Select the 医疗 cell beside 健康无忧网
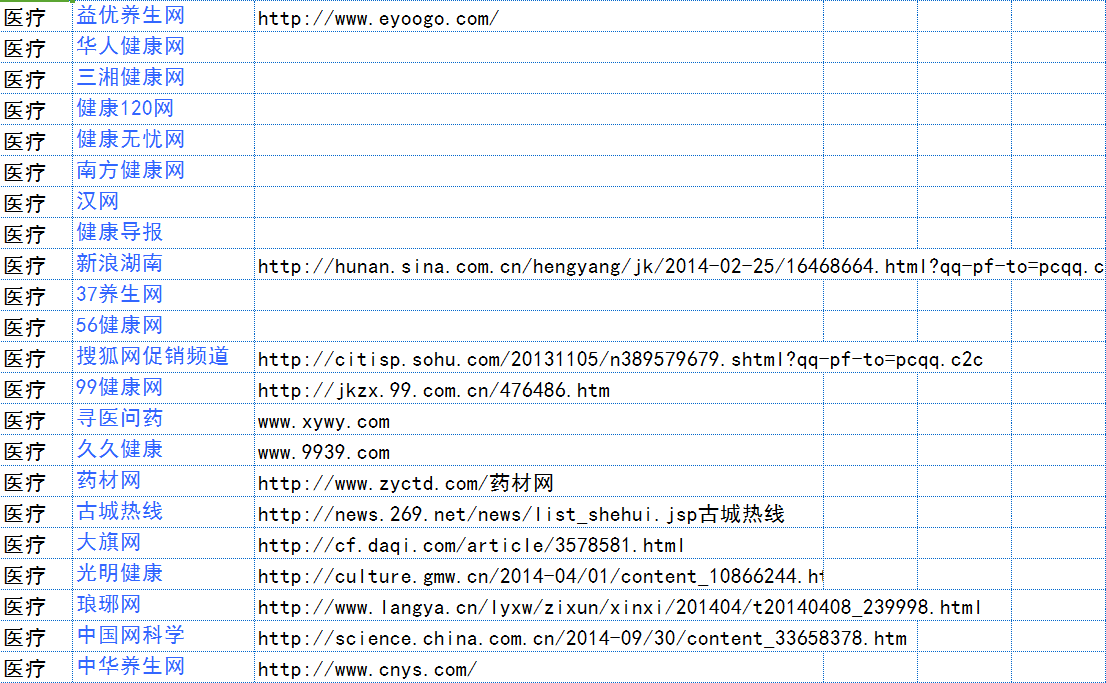Viewport: 1106px width, 683px height. (36, 140)
